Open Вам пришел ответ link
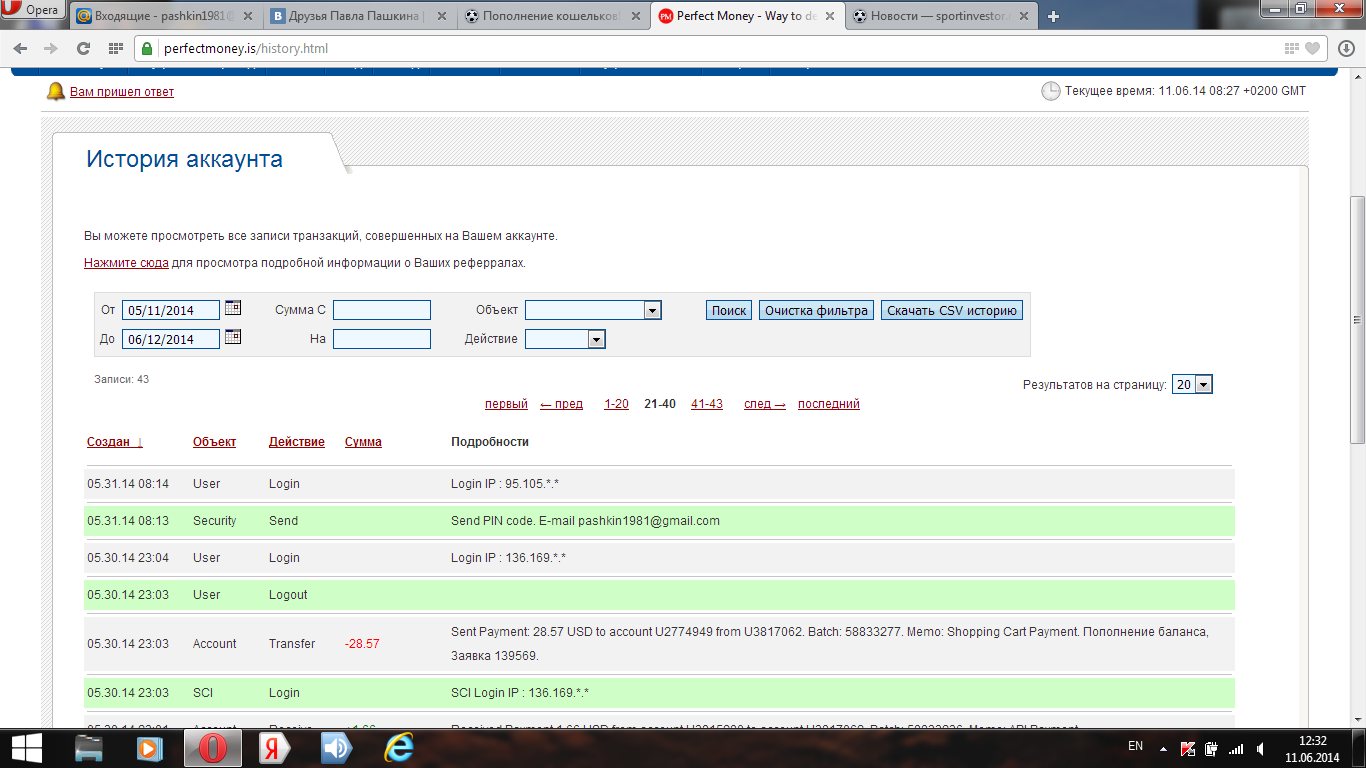The image size is (1366, 768). 122,92
